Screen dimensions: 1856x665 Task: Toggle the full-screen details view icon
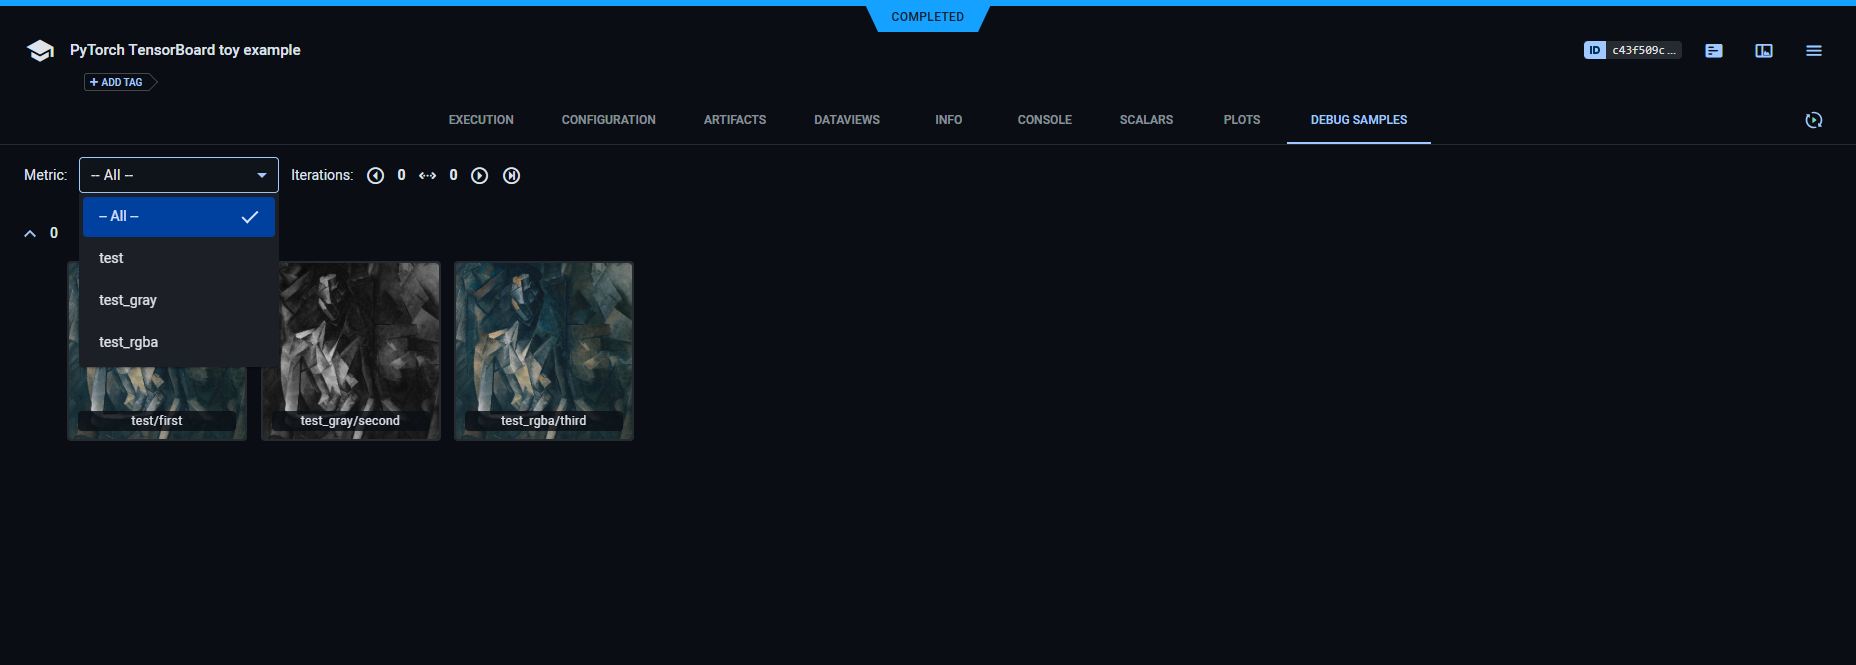tap(1764, 50)
